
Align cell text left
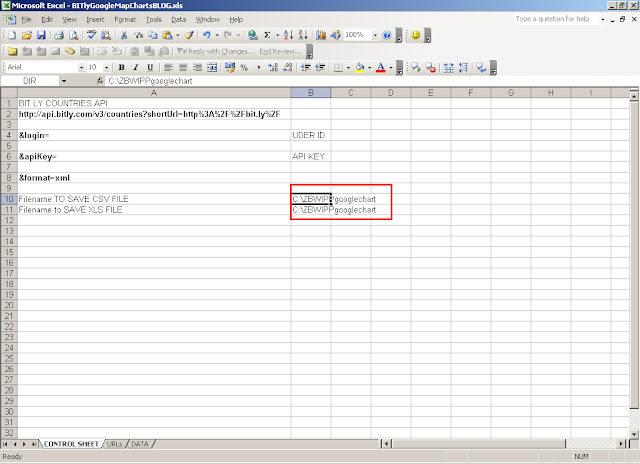169,67
